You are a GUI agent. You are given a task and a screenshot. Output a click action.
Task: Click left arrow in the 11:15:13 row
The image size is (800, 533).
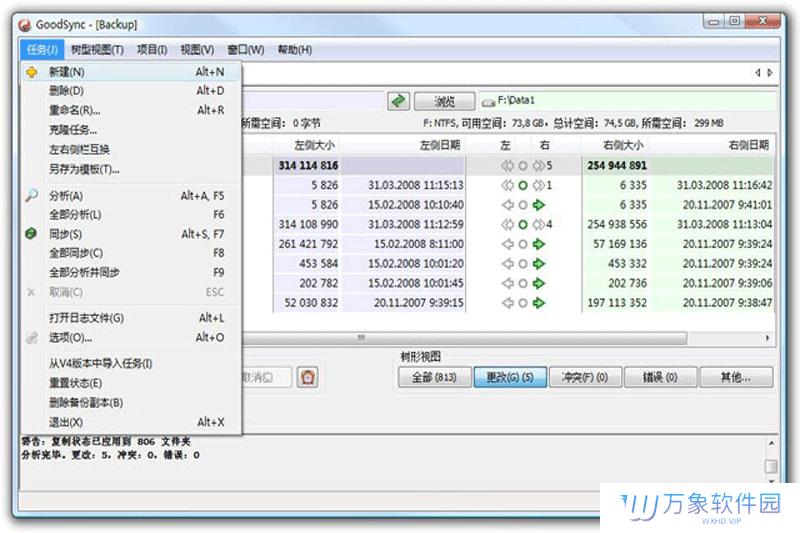tap(507, 185)
